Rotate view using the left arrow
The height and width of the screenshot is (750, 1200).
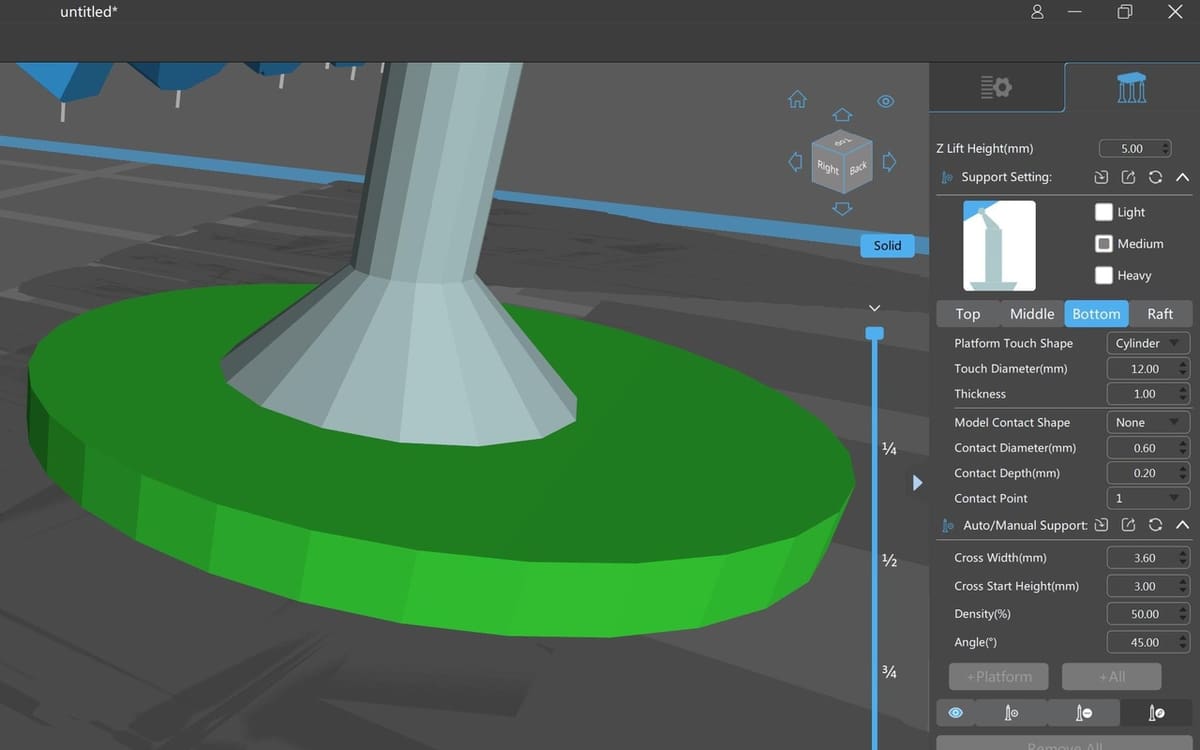click(x=796, y=162)
